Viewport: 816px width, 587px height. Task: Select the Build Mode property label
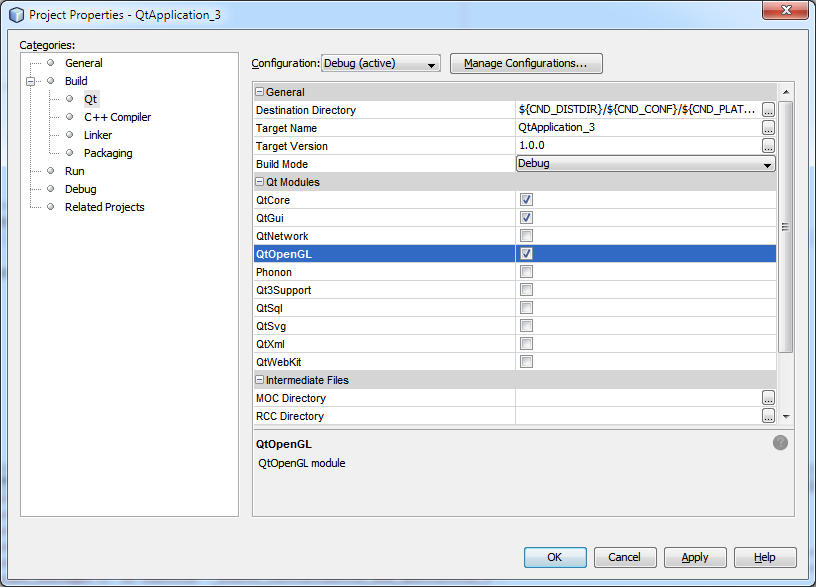[x=282, y=164]
